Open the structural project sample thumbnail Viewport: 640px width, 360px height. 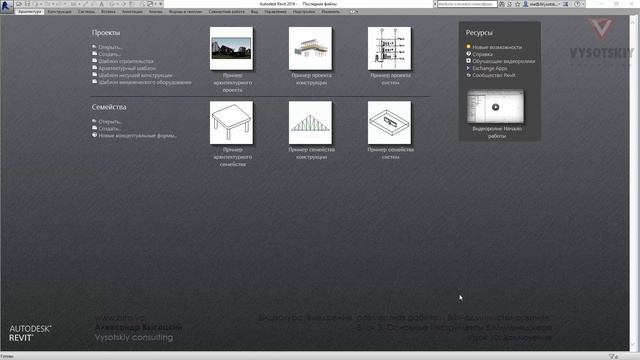click(x=310, y=49)
